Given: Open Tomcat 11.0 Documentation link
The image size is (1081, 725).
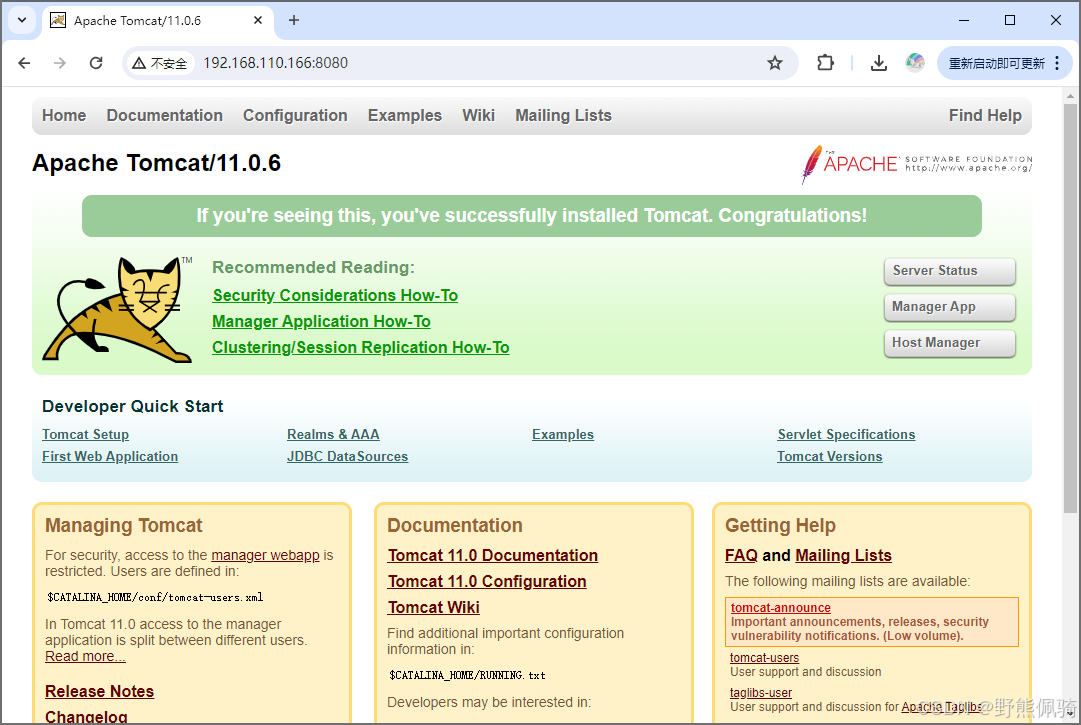Looking at the screenshot, I should (x=493, y=555).
